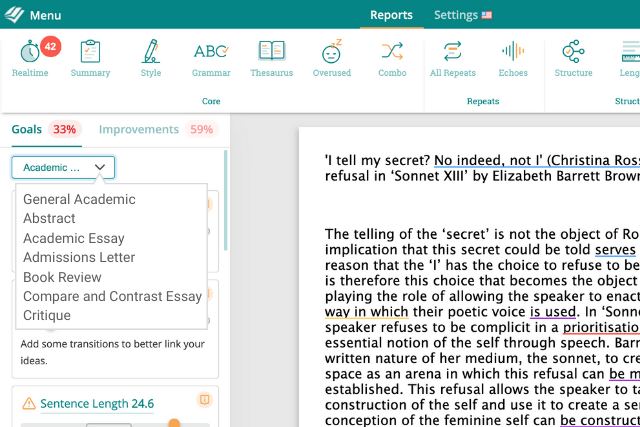Click the Sentence Length slider handle
Viewport: 640px width, 427px height.
coord(174,423)
